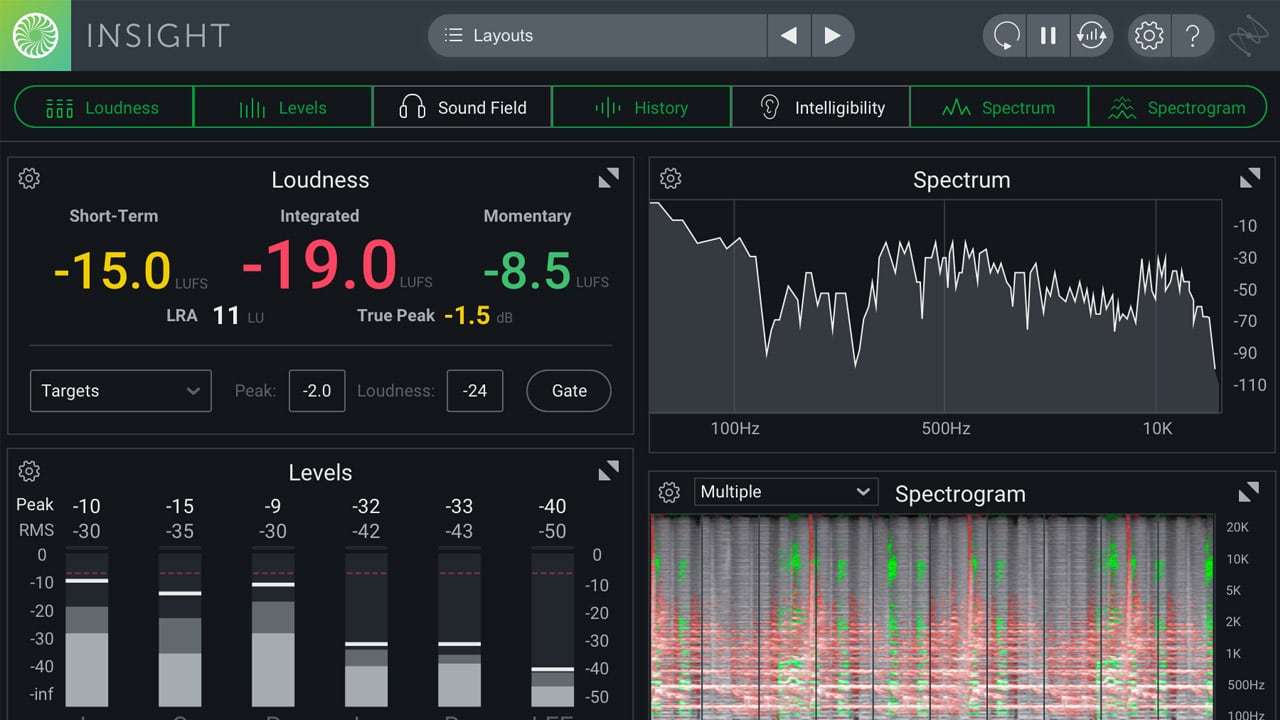Toggle the Spectrum module tab
The image size is (1280, 720).
coord(999,107)
